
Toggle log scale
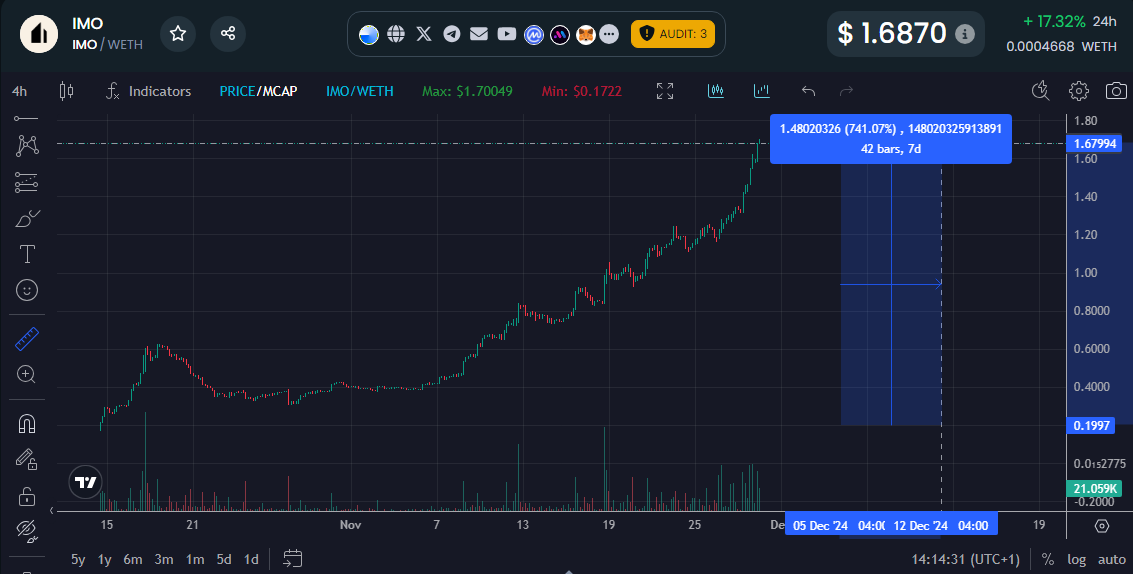[1077, 559]
